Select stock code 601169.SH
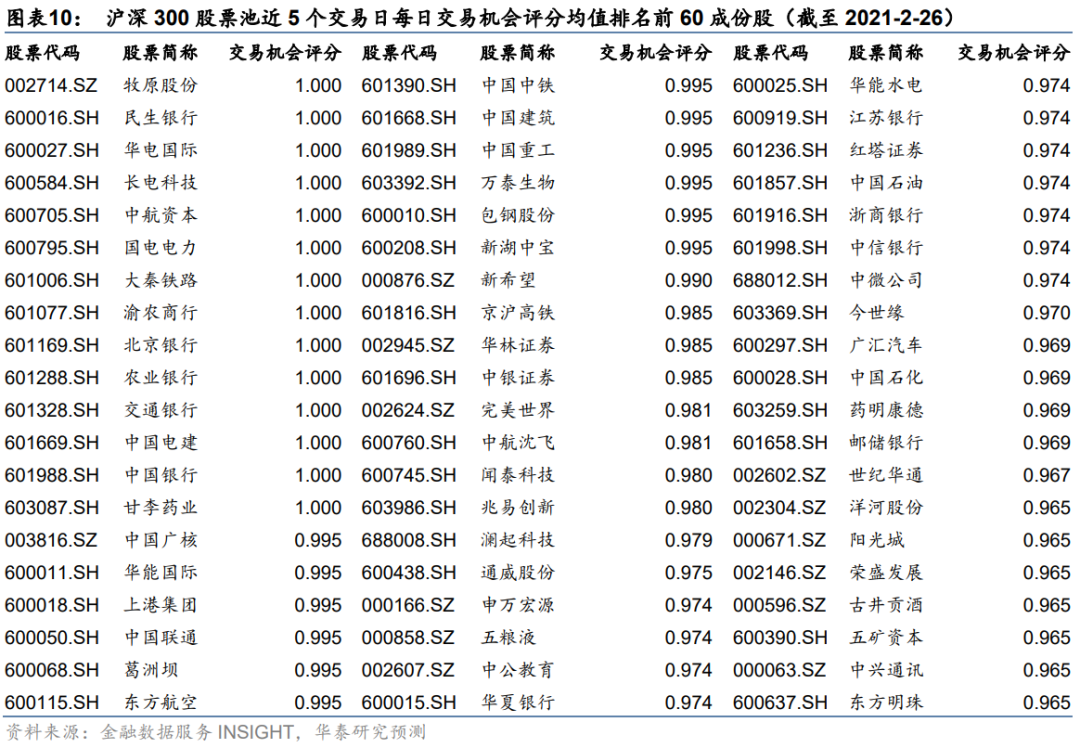1080x748 pixels. tap(52, 345)
